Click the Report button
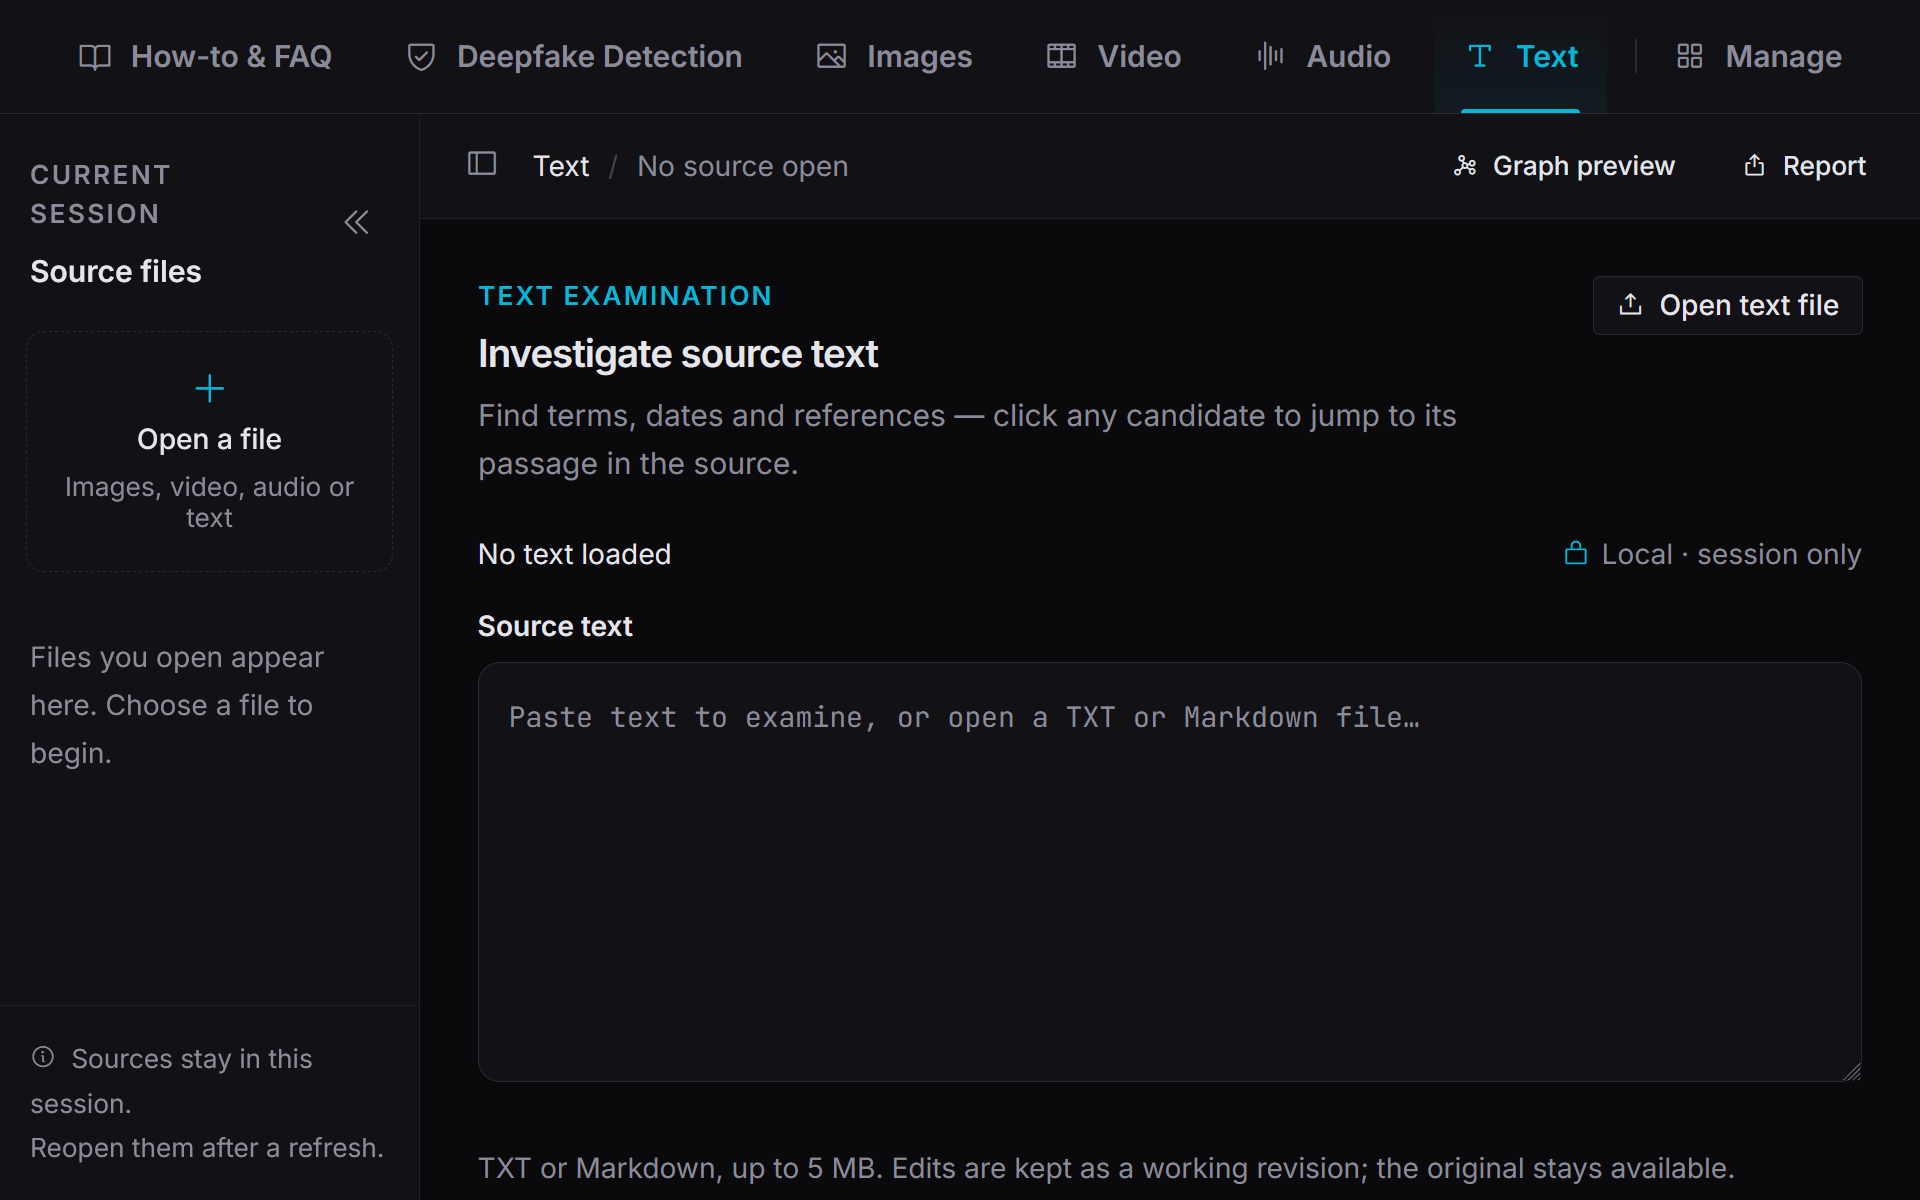This screenshot has height=1200, width=1920. click(1804, 166)
